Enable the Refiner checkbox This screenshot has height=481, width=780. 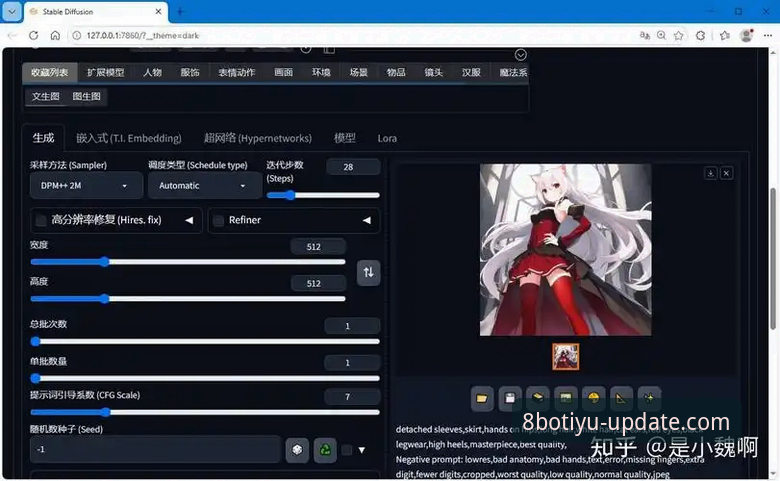click(x=218, y=220)
